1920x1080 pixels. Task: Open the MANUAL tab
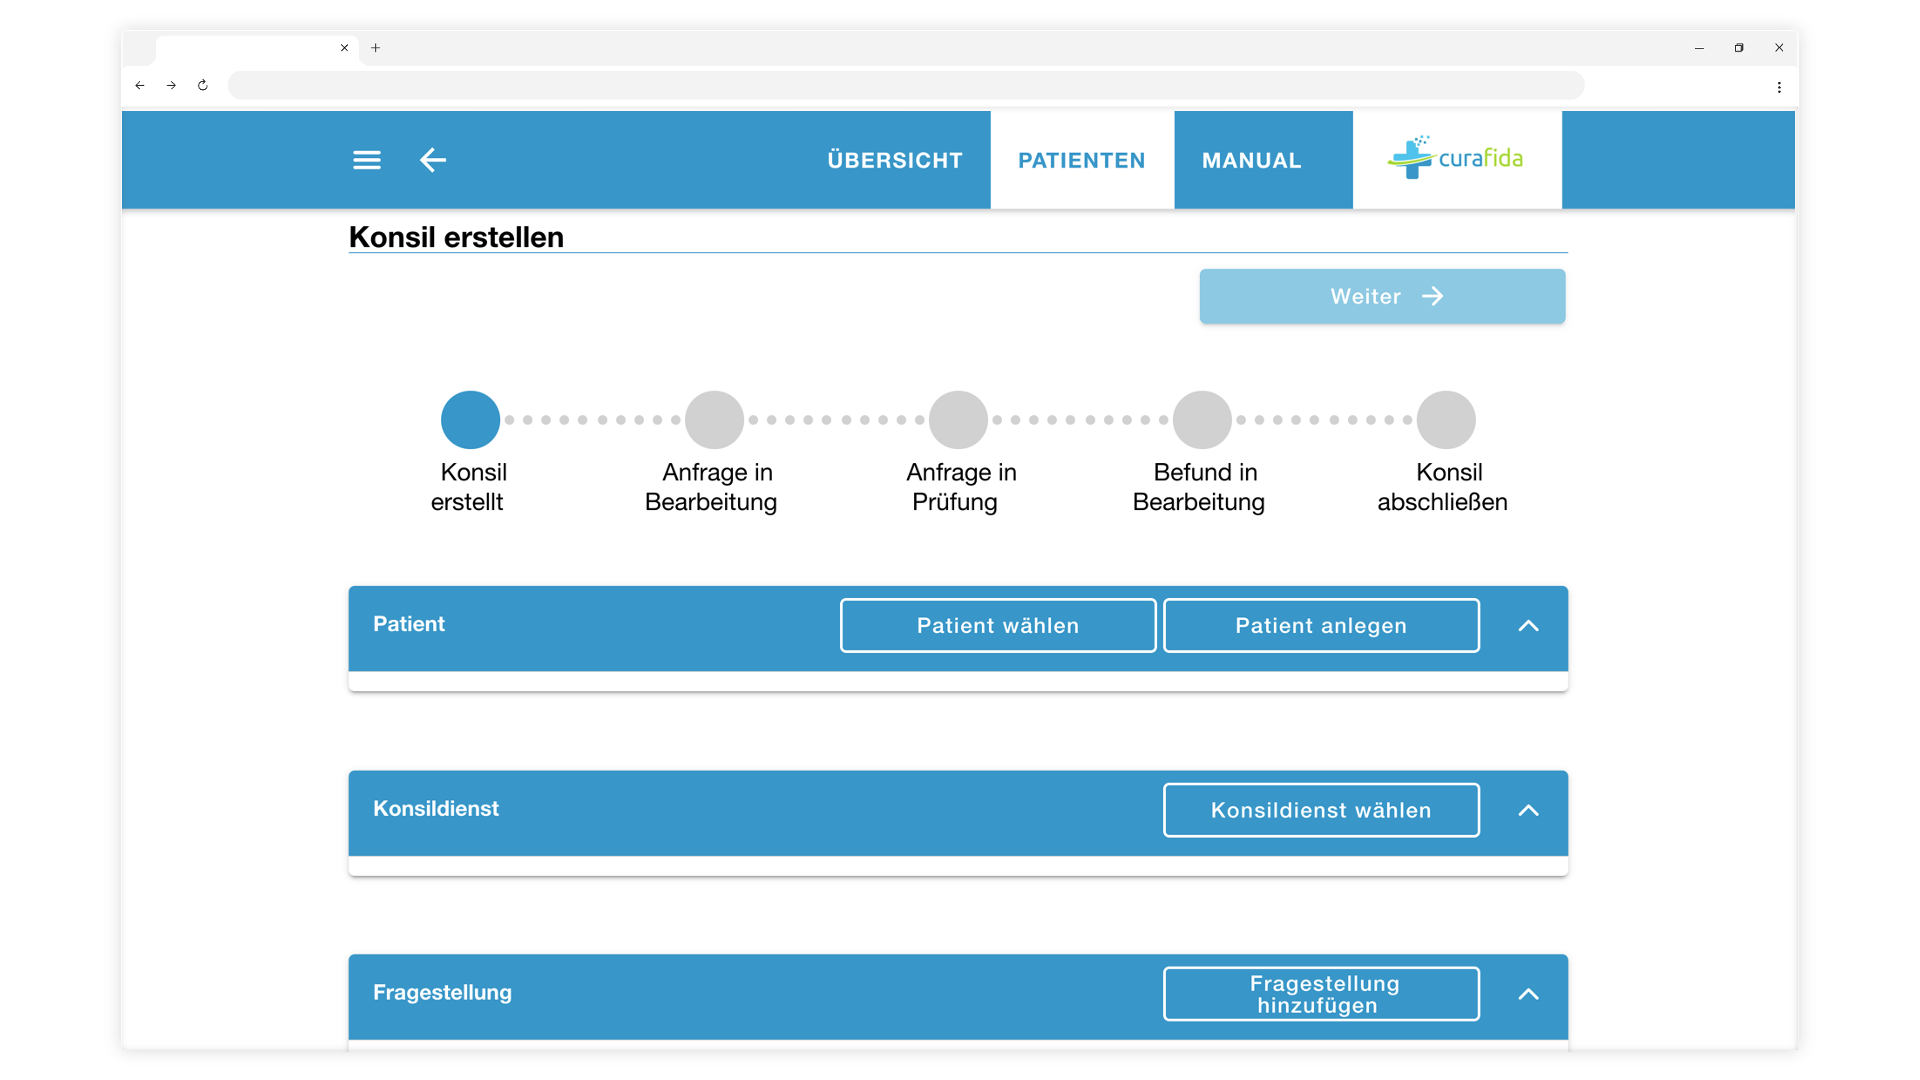(1252, 160)
